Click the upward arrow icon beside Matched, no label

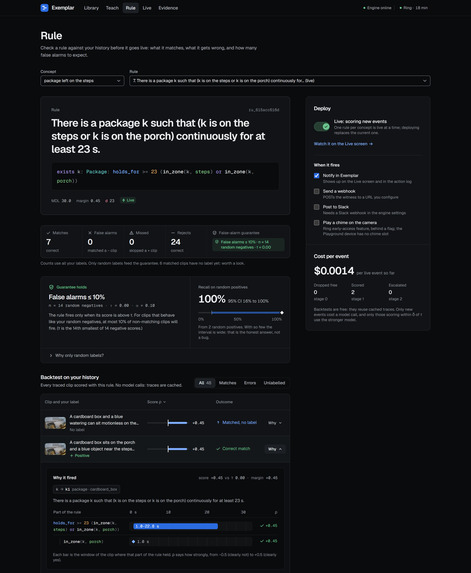click(218, 422)
